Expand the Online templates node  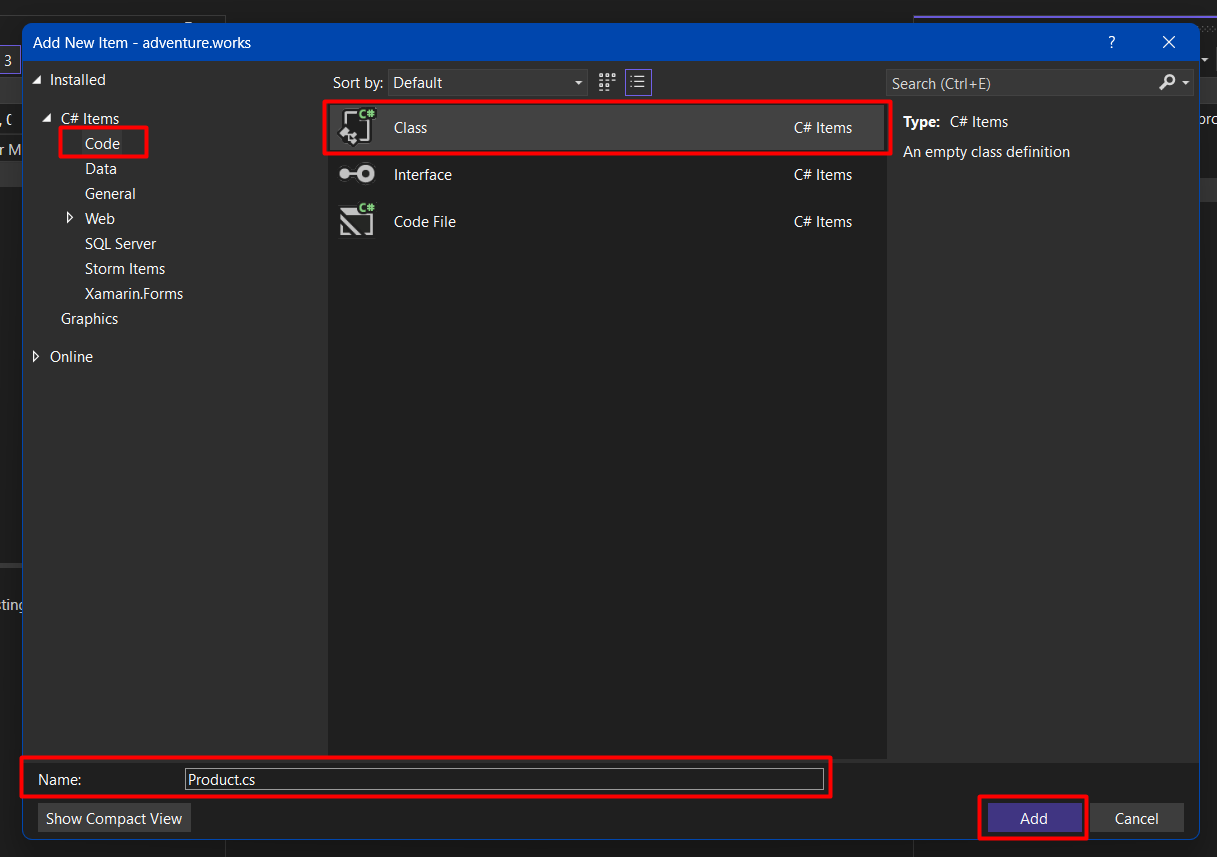coord(37,357)
